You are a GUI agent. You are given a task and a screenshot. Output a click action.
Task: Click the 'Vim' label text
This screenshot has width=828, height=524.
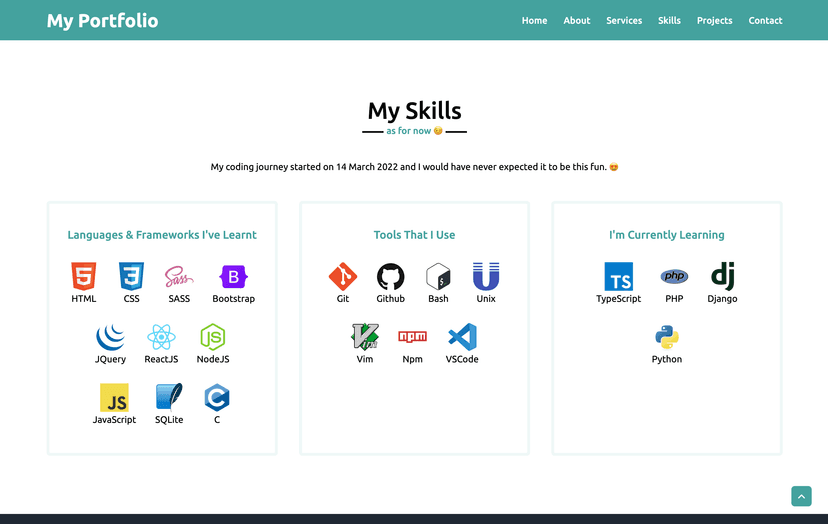pos(365,359)
